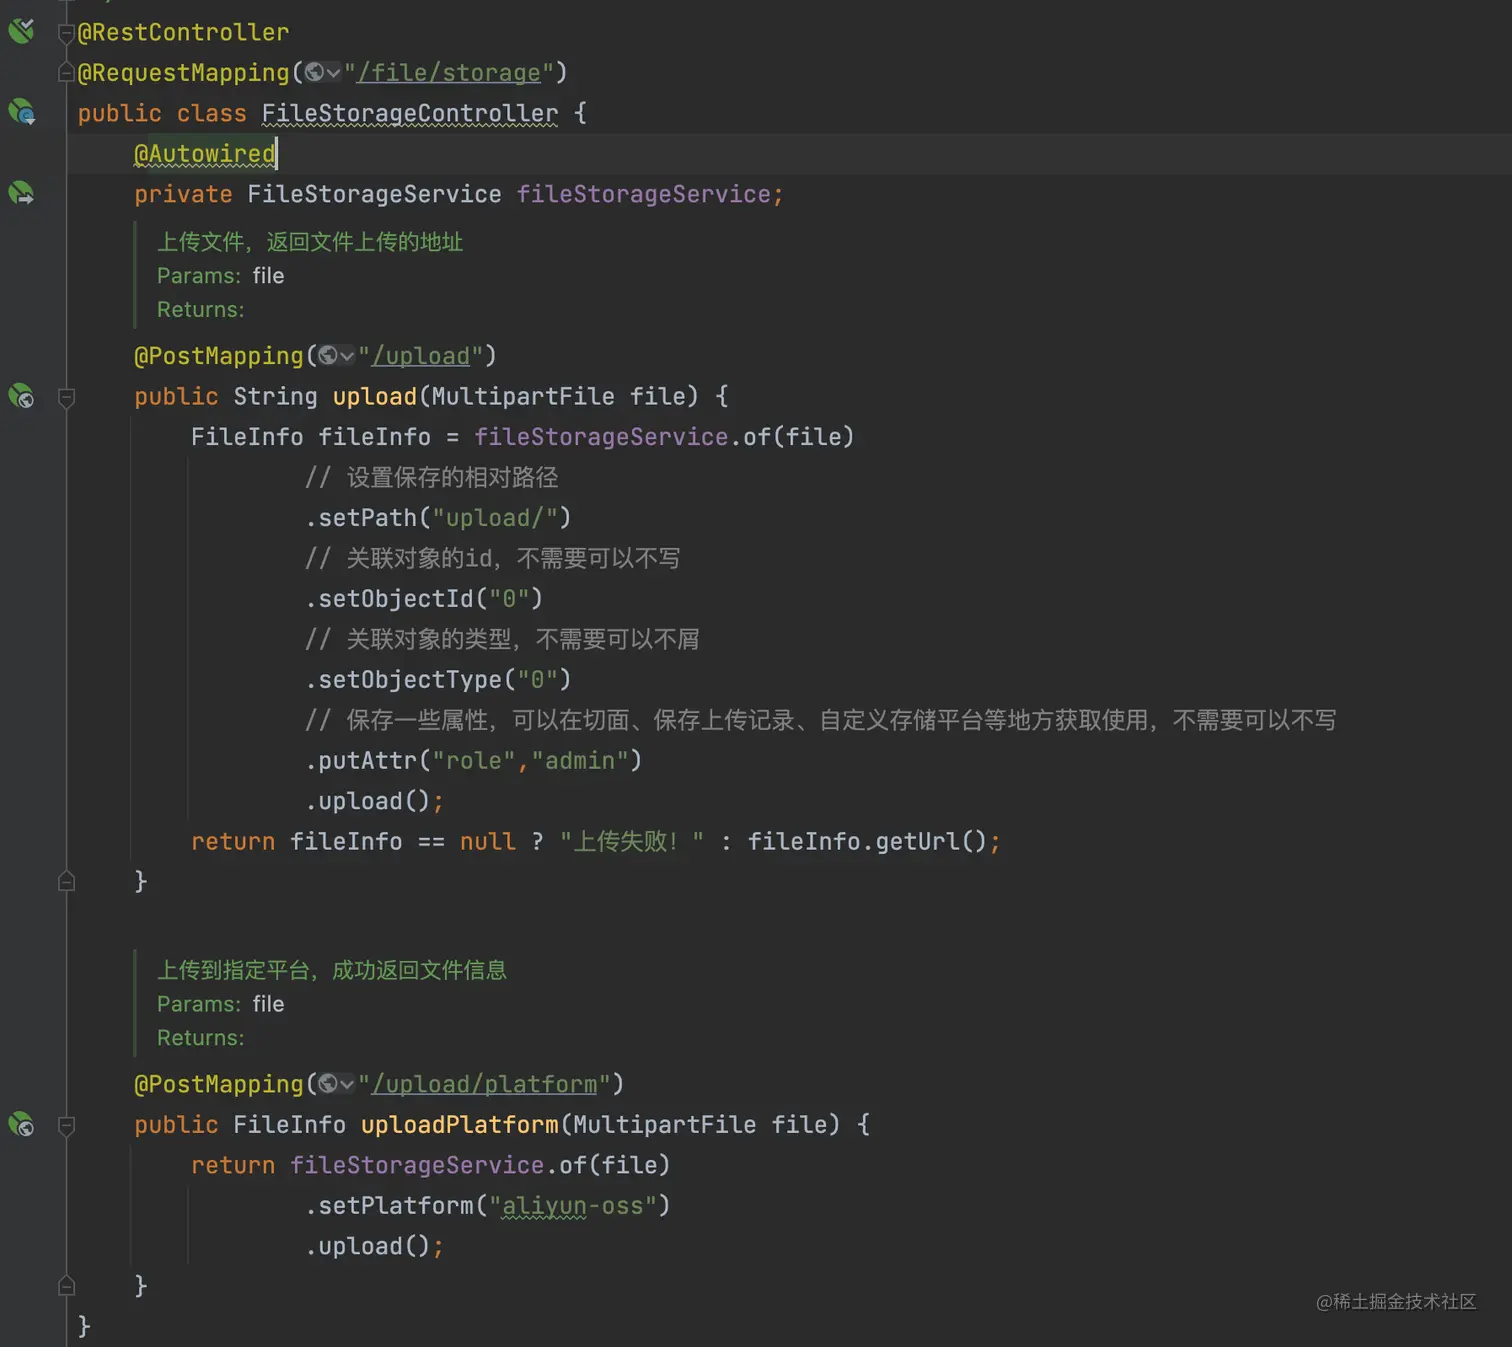
Task: Collapse the fold marker at @RestController
Action: tap(66, 33)
